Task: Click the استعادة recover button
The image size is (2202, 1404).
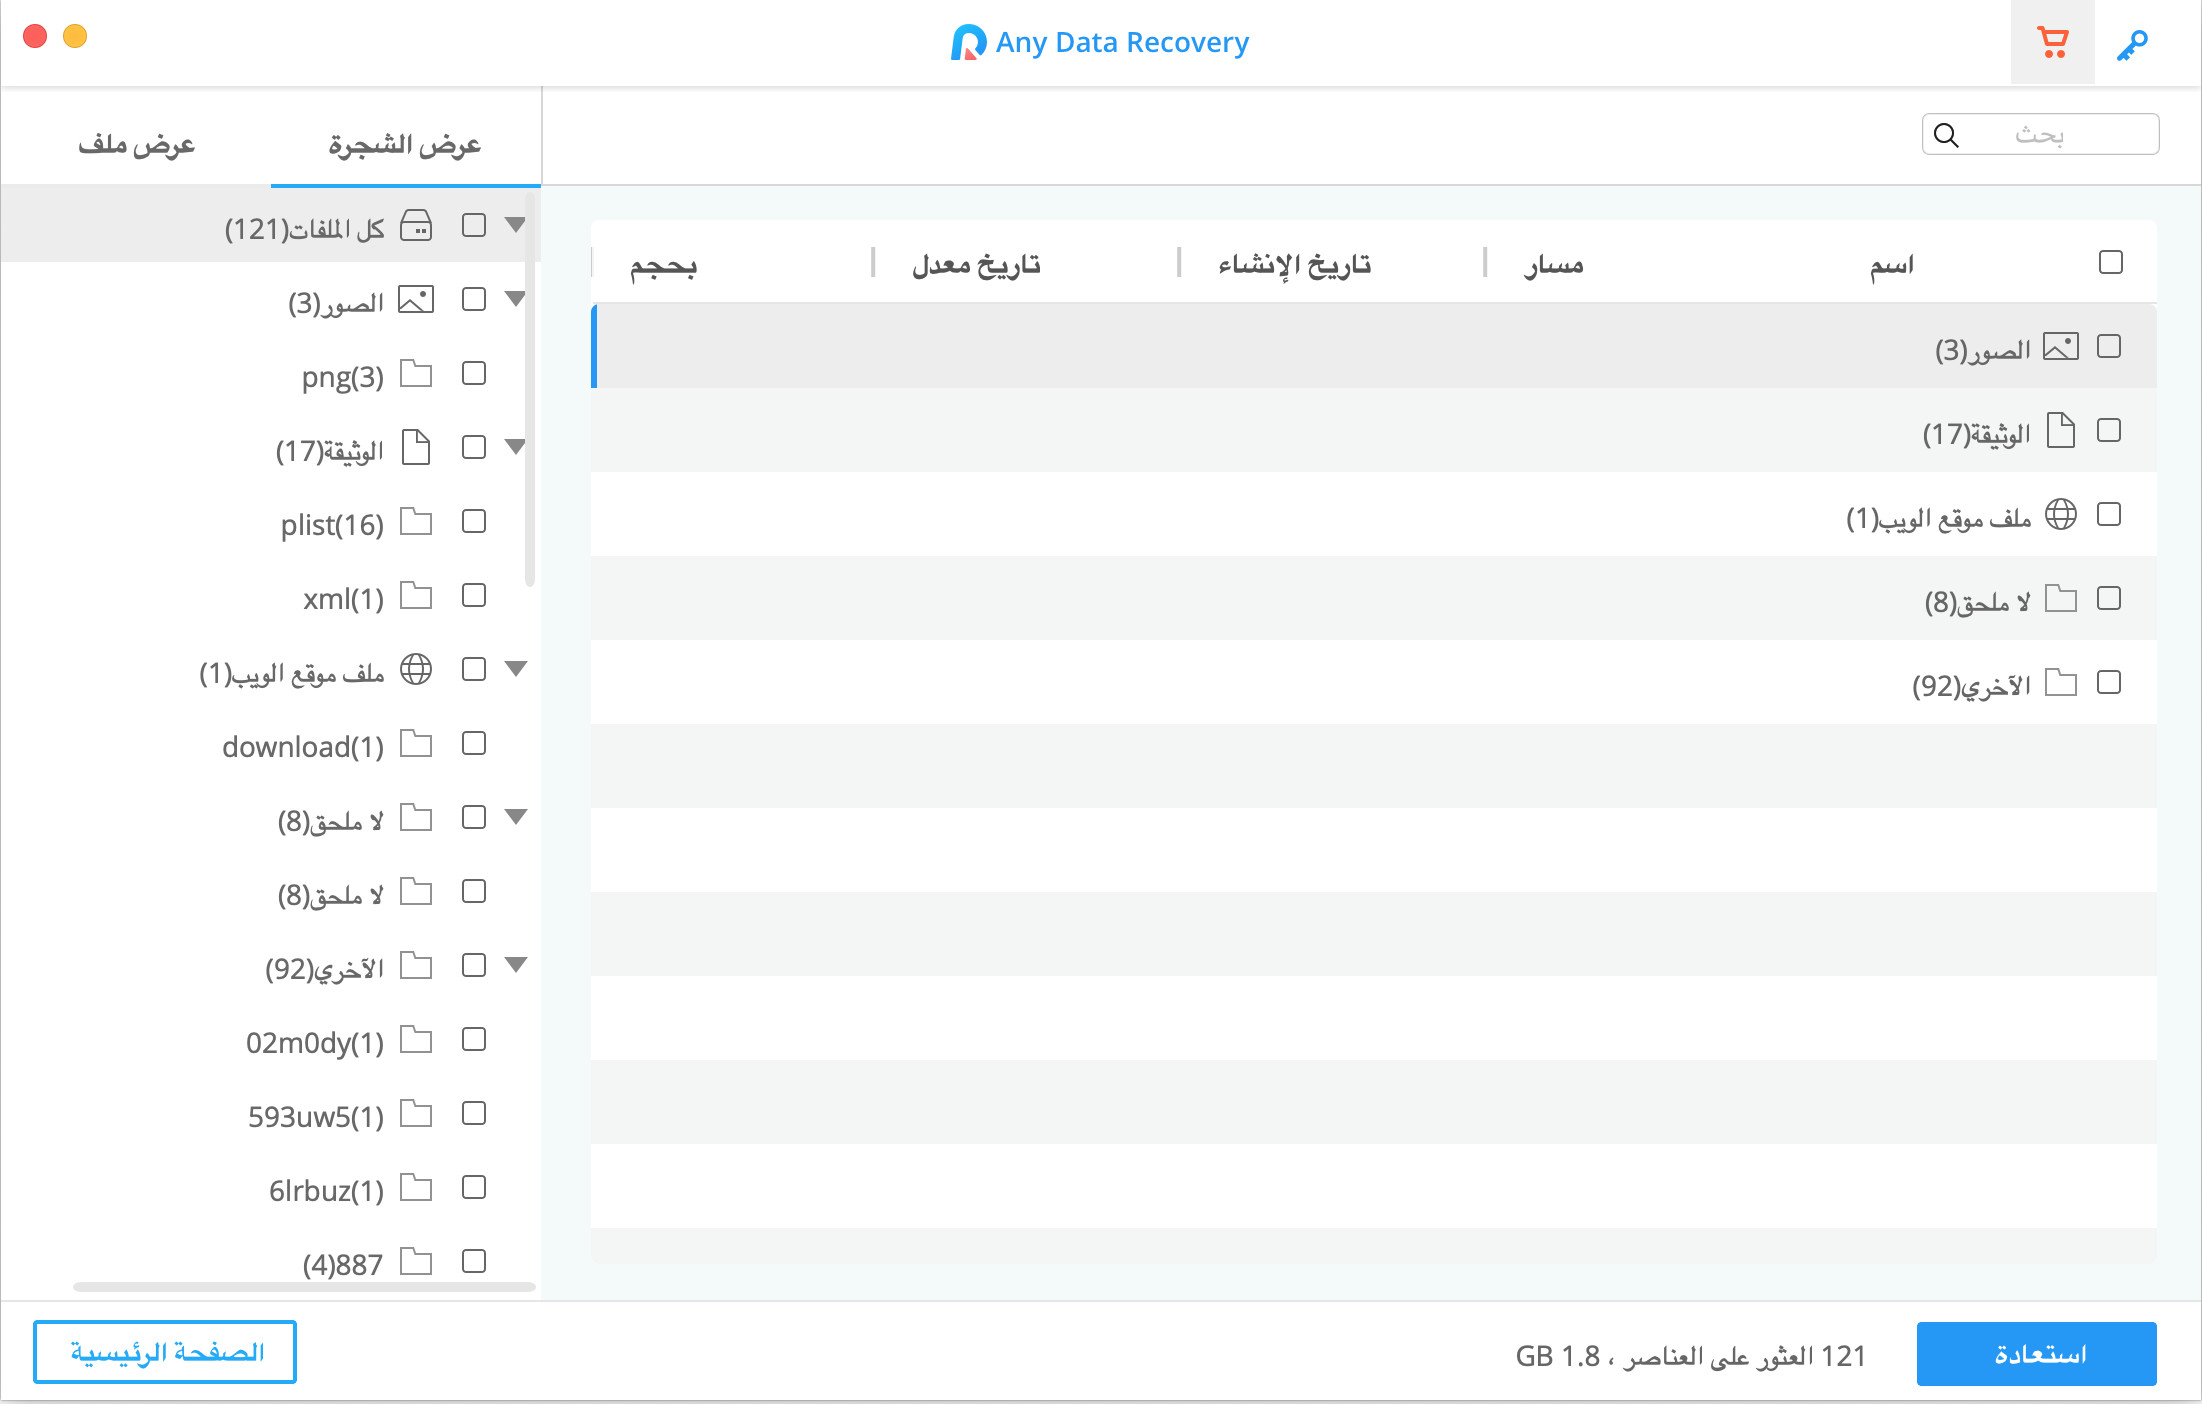Action: pyautogui.click(x=2036, y=1354)
